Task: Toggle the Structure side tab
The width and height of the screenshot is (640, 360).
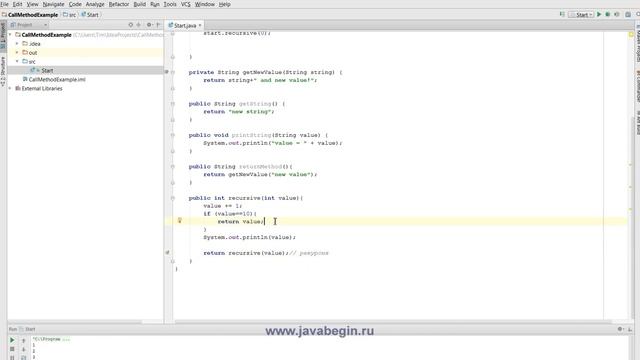Action: pyautogui.click(x=3, y=71)
